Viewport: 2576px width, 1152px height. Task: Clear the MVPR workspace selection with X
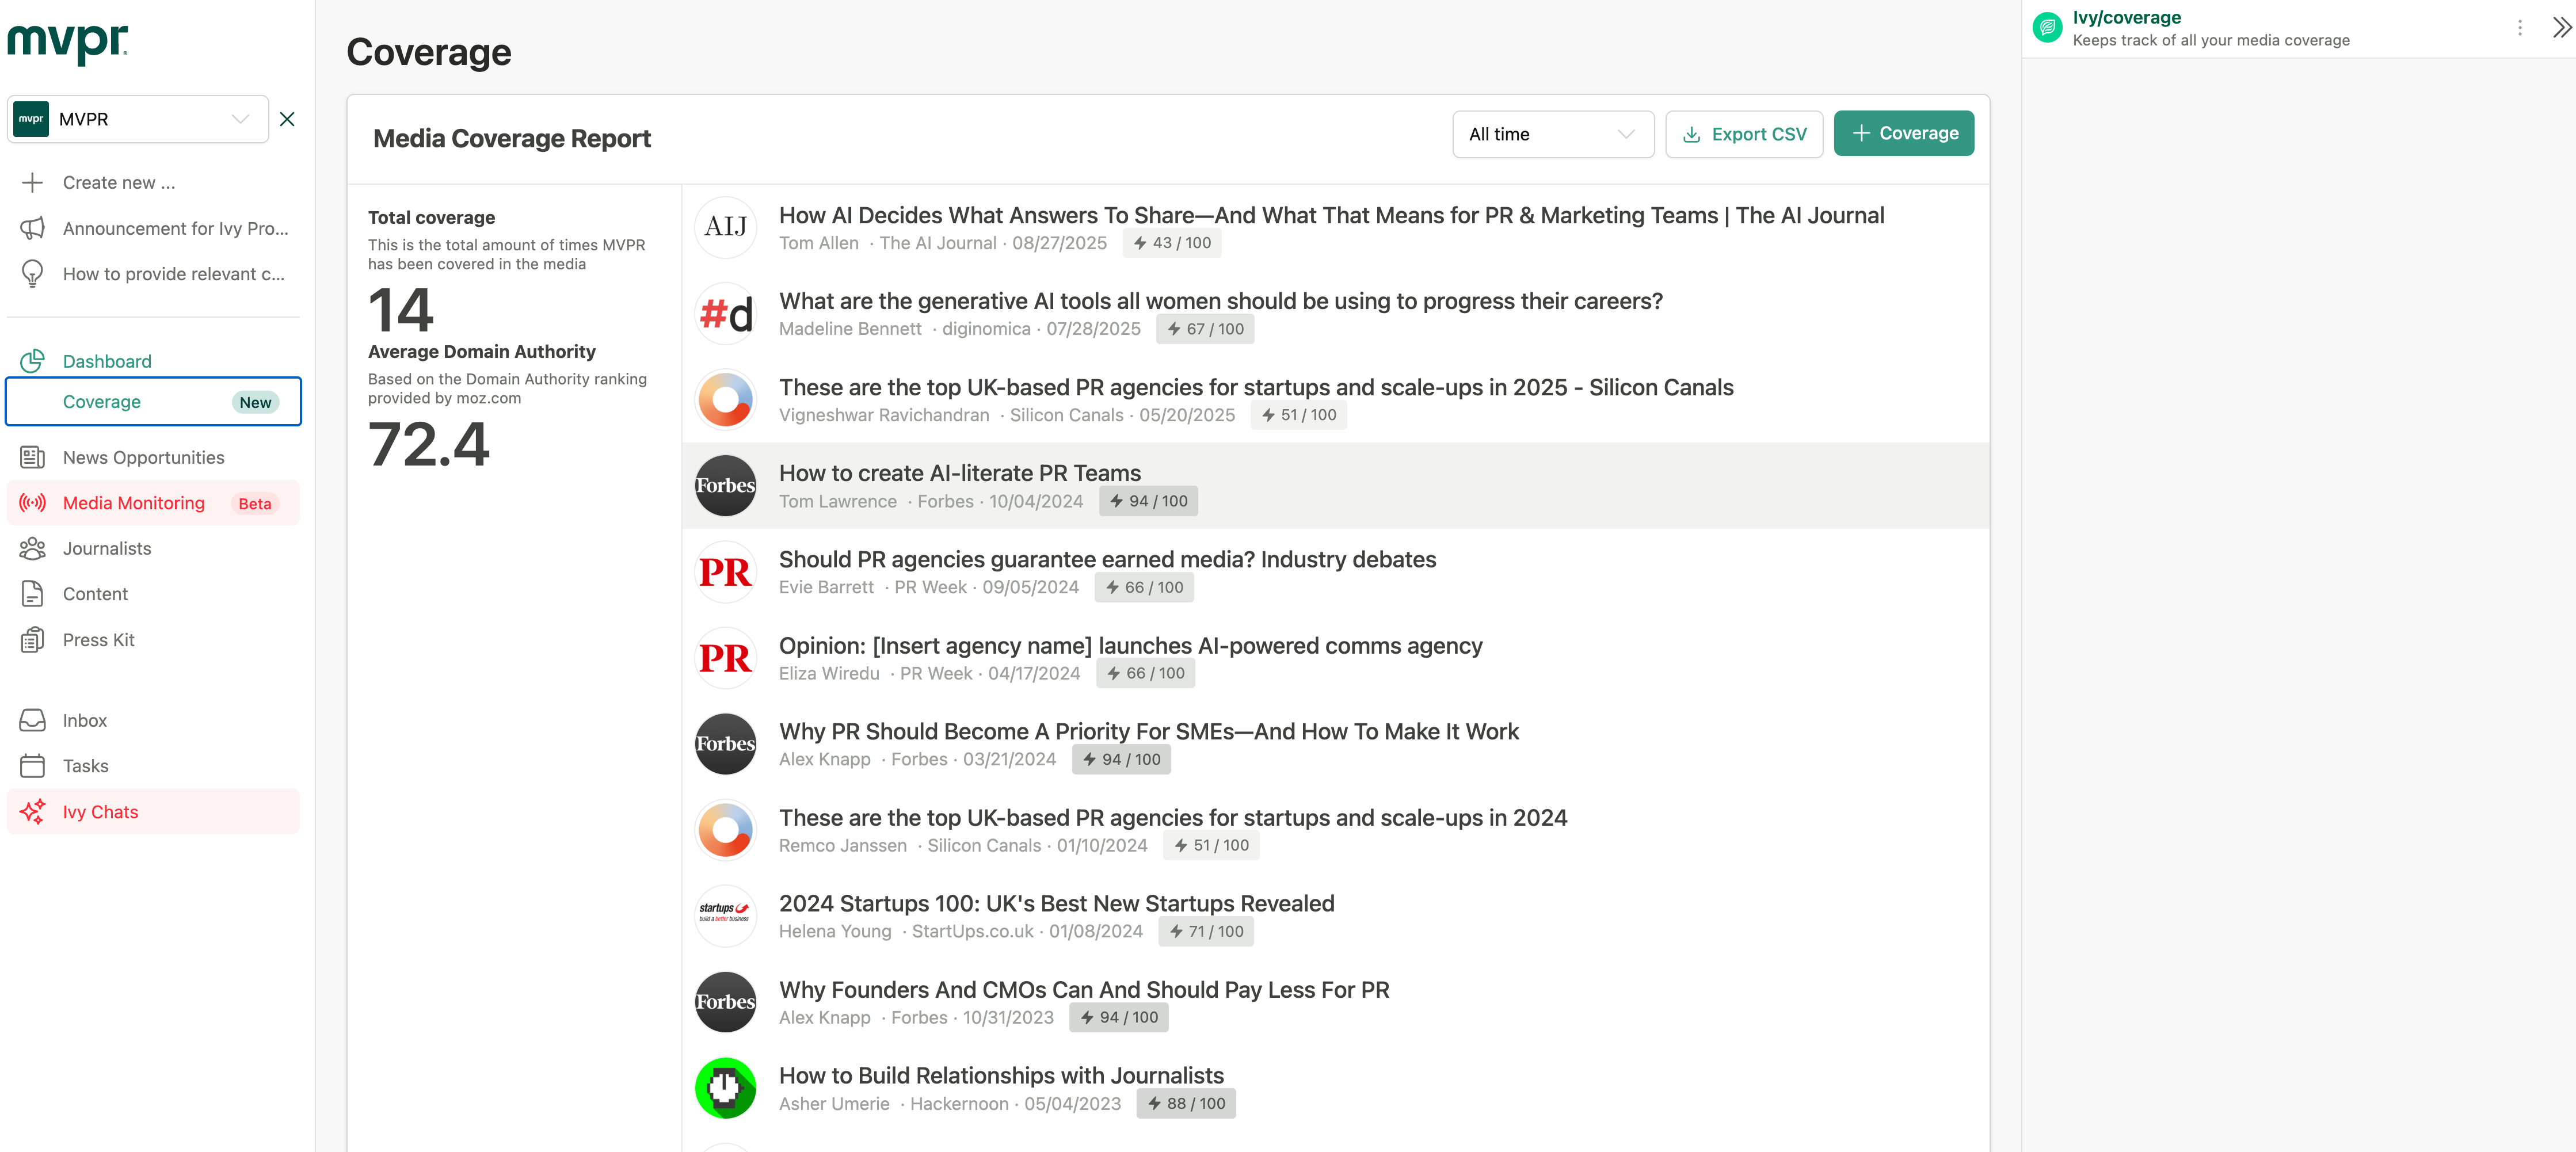click(287, 119)
